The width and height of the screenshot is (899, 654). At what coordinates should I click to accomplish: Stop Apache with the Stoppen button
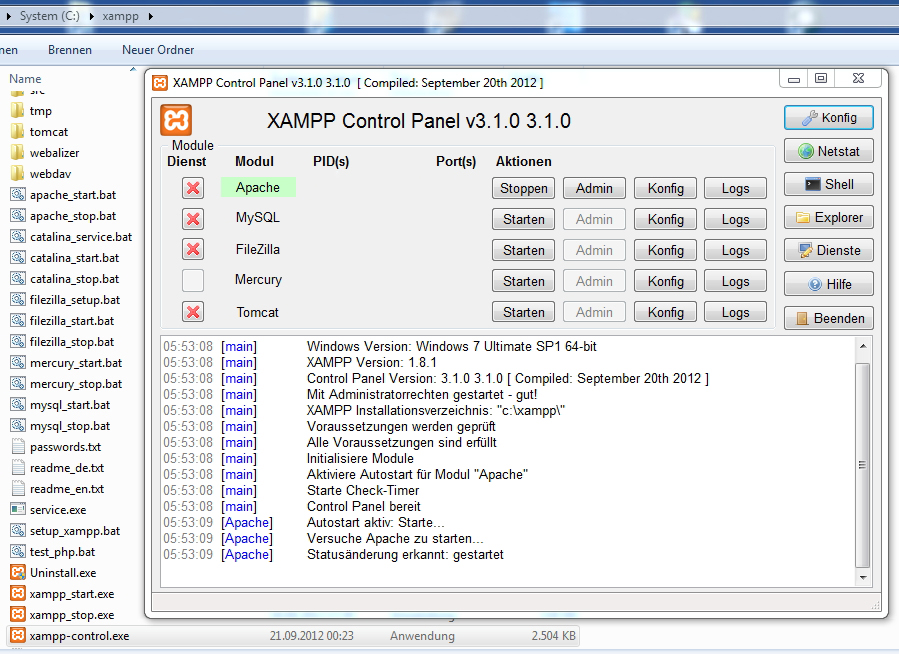click(x=524, y=188)
